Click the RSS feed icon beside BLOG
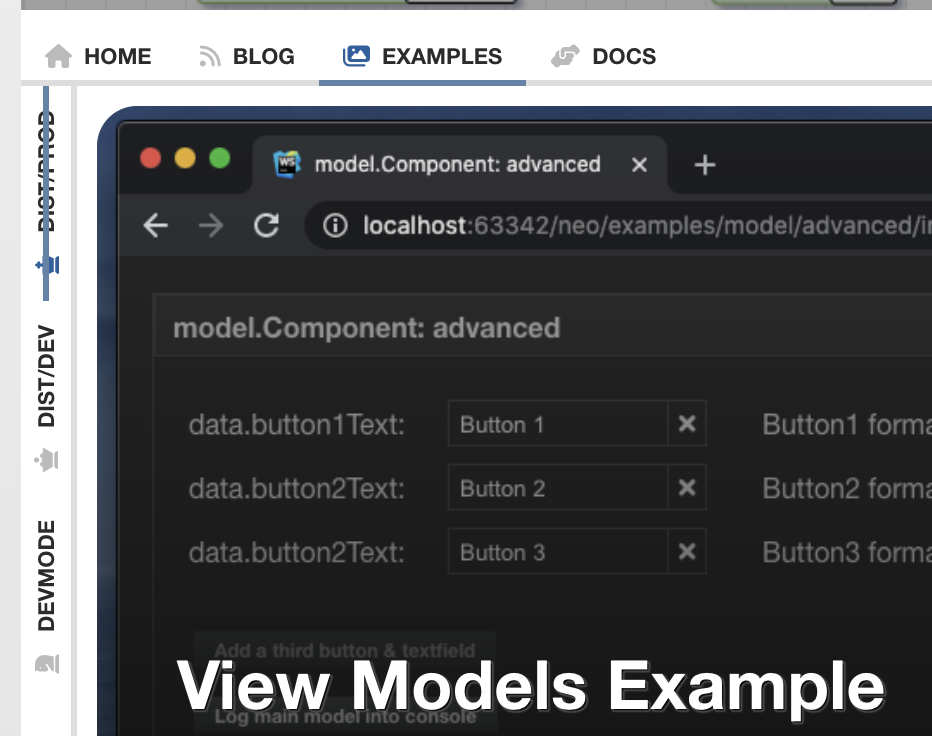Viewport: 932px width, 736px height. pos(208,56)
